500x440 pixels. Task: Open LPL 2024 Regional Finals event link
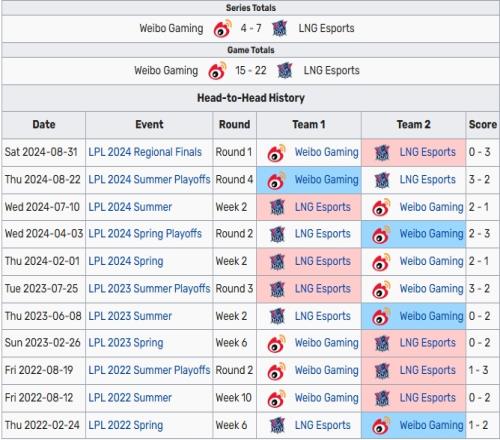click(x=145, y=152)
